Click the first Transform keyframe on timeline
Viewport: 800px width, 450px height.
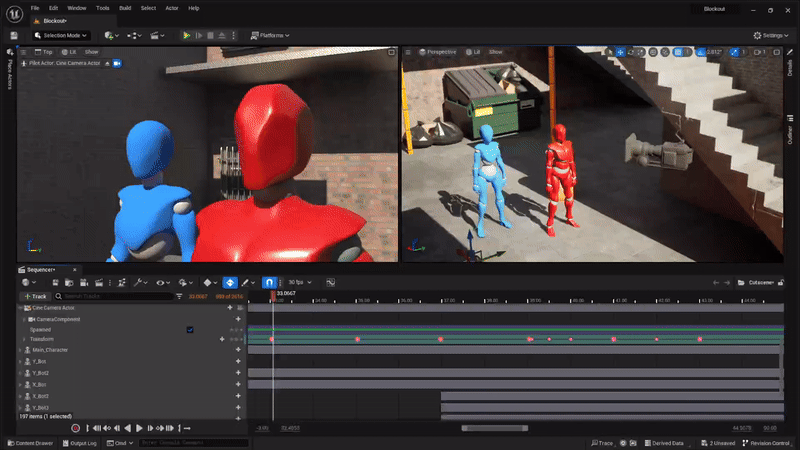point(271,340)
